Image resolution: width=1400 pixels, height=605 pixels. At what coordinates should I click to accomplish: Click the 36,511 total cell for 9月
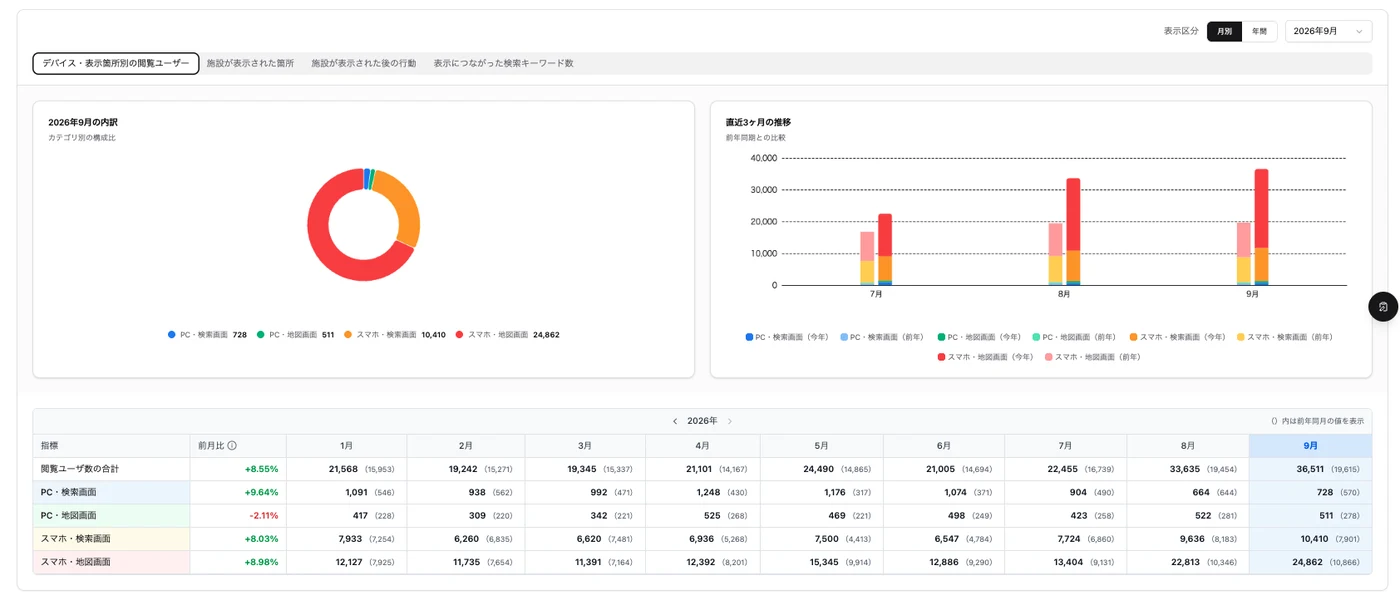click(x=1310, y=469)
